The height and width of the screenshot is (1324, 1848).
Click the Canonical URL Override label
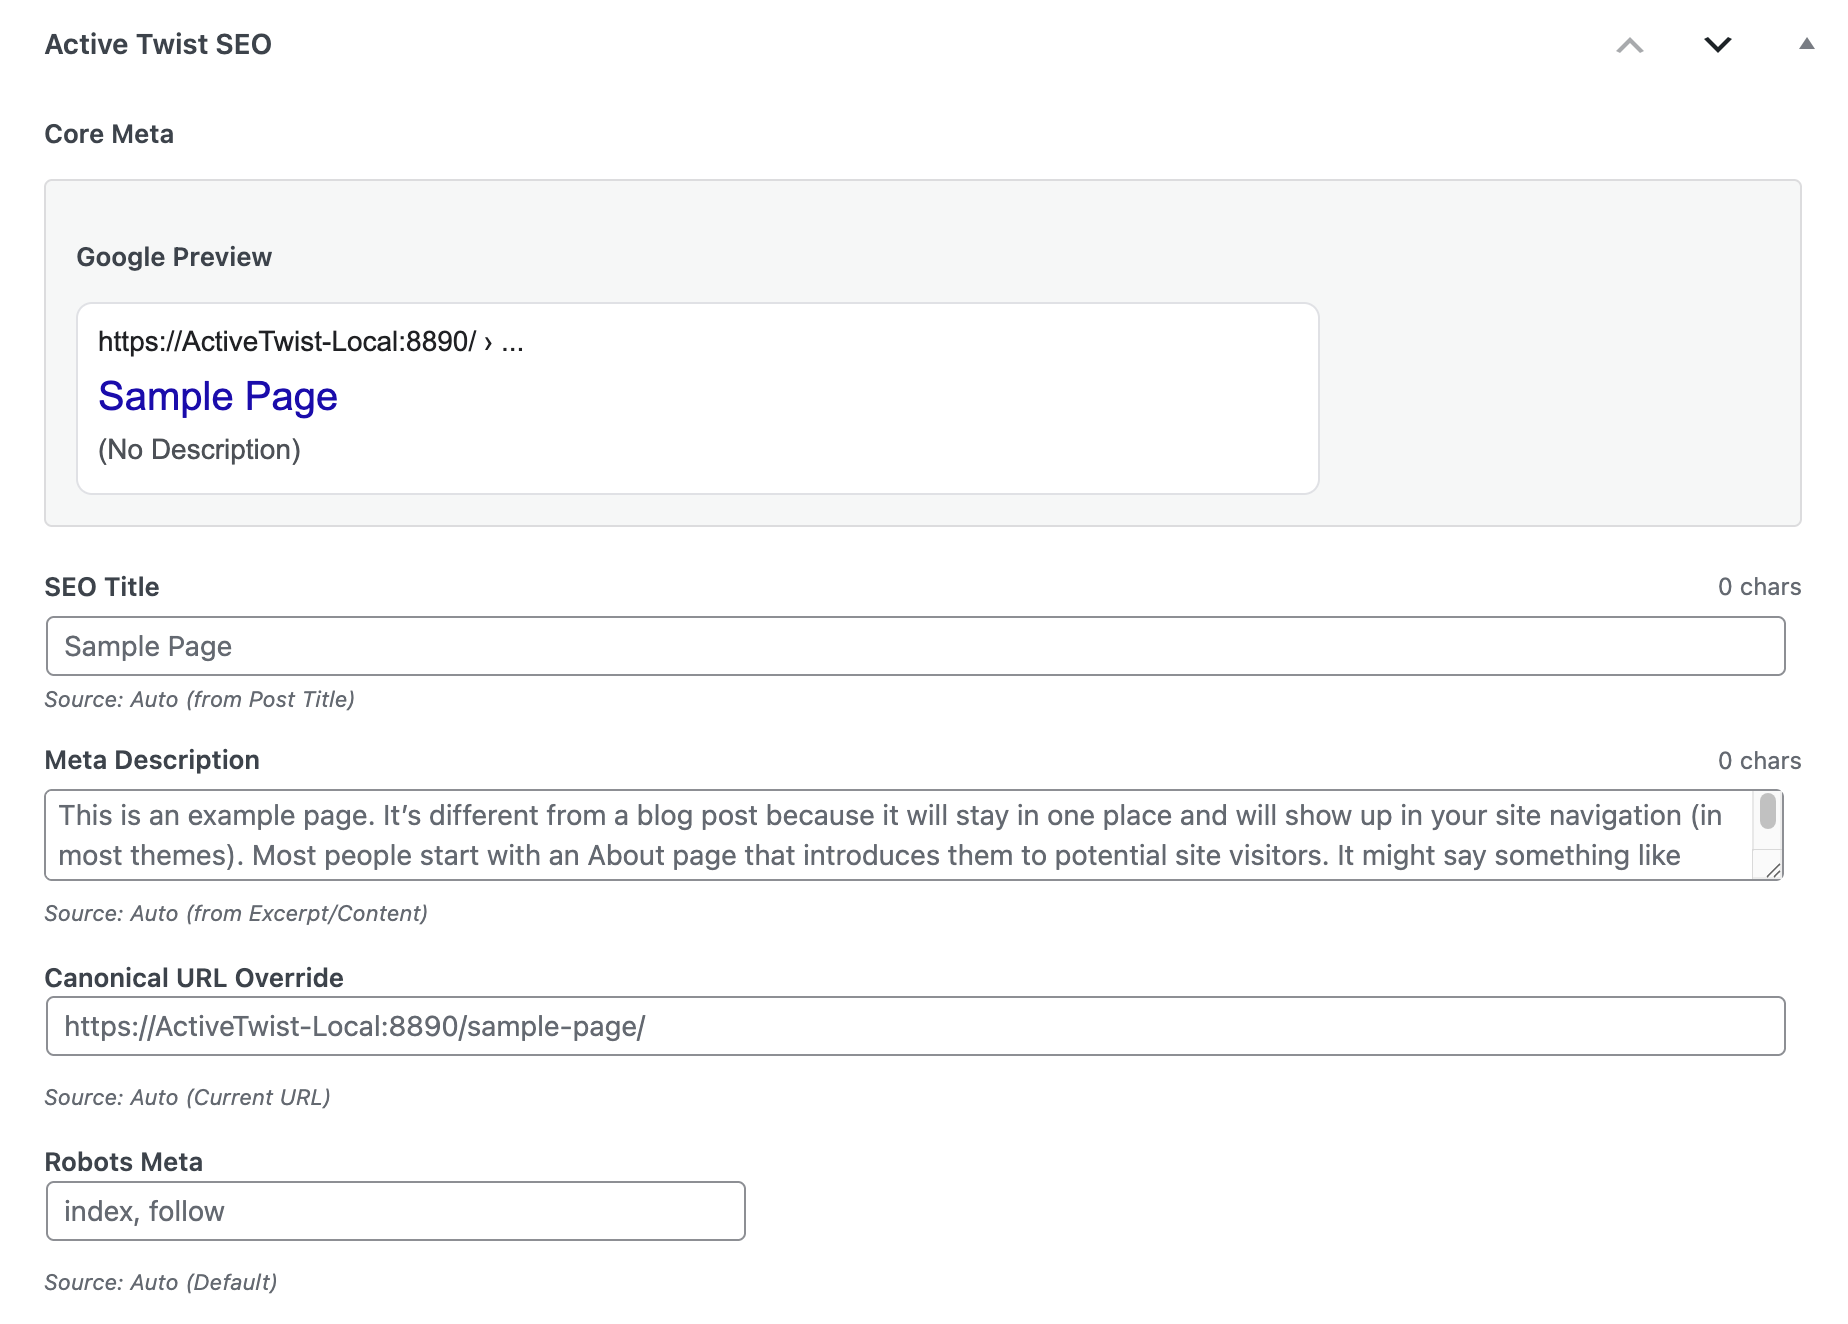[194, 978]
